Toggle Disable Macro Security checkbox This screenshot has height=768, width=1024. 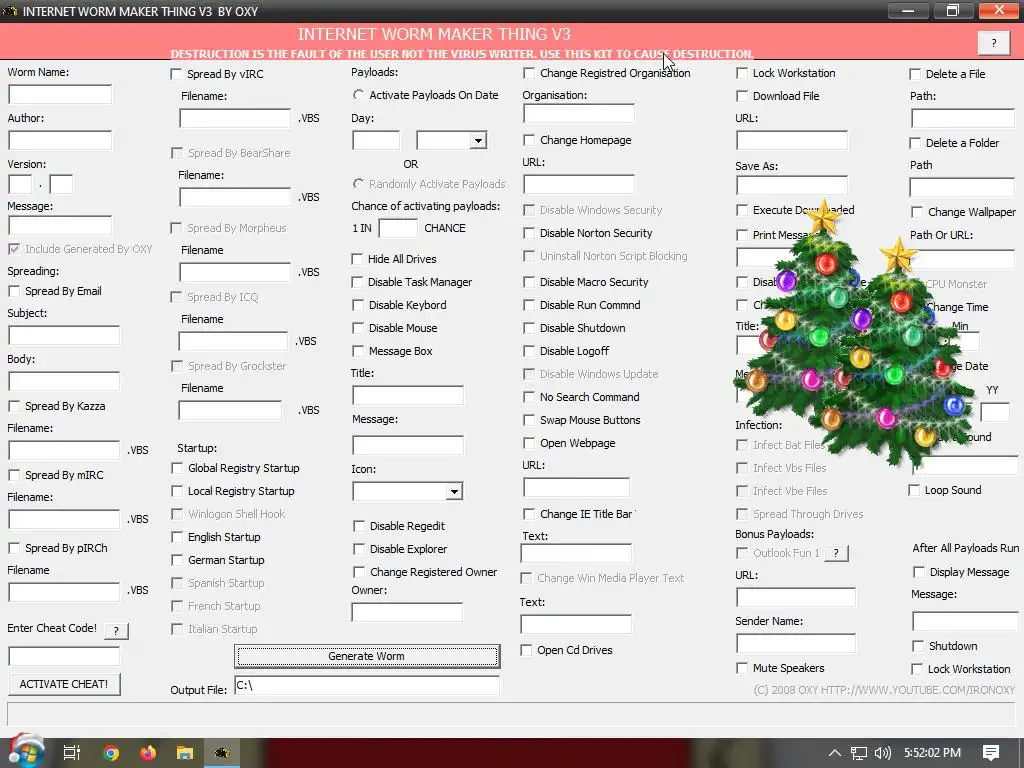[x=529, y=282]
